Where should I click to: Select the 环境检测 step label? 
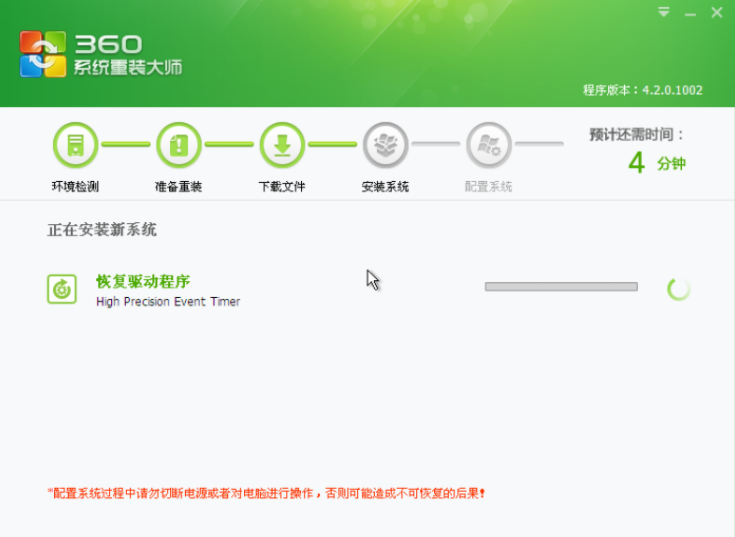point(75,187)
